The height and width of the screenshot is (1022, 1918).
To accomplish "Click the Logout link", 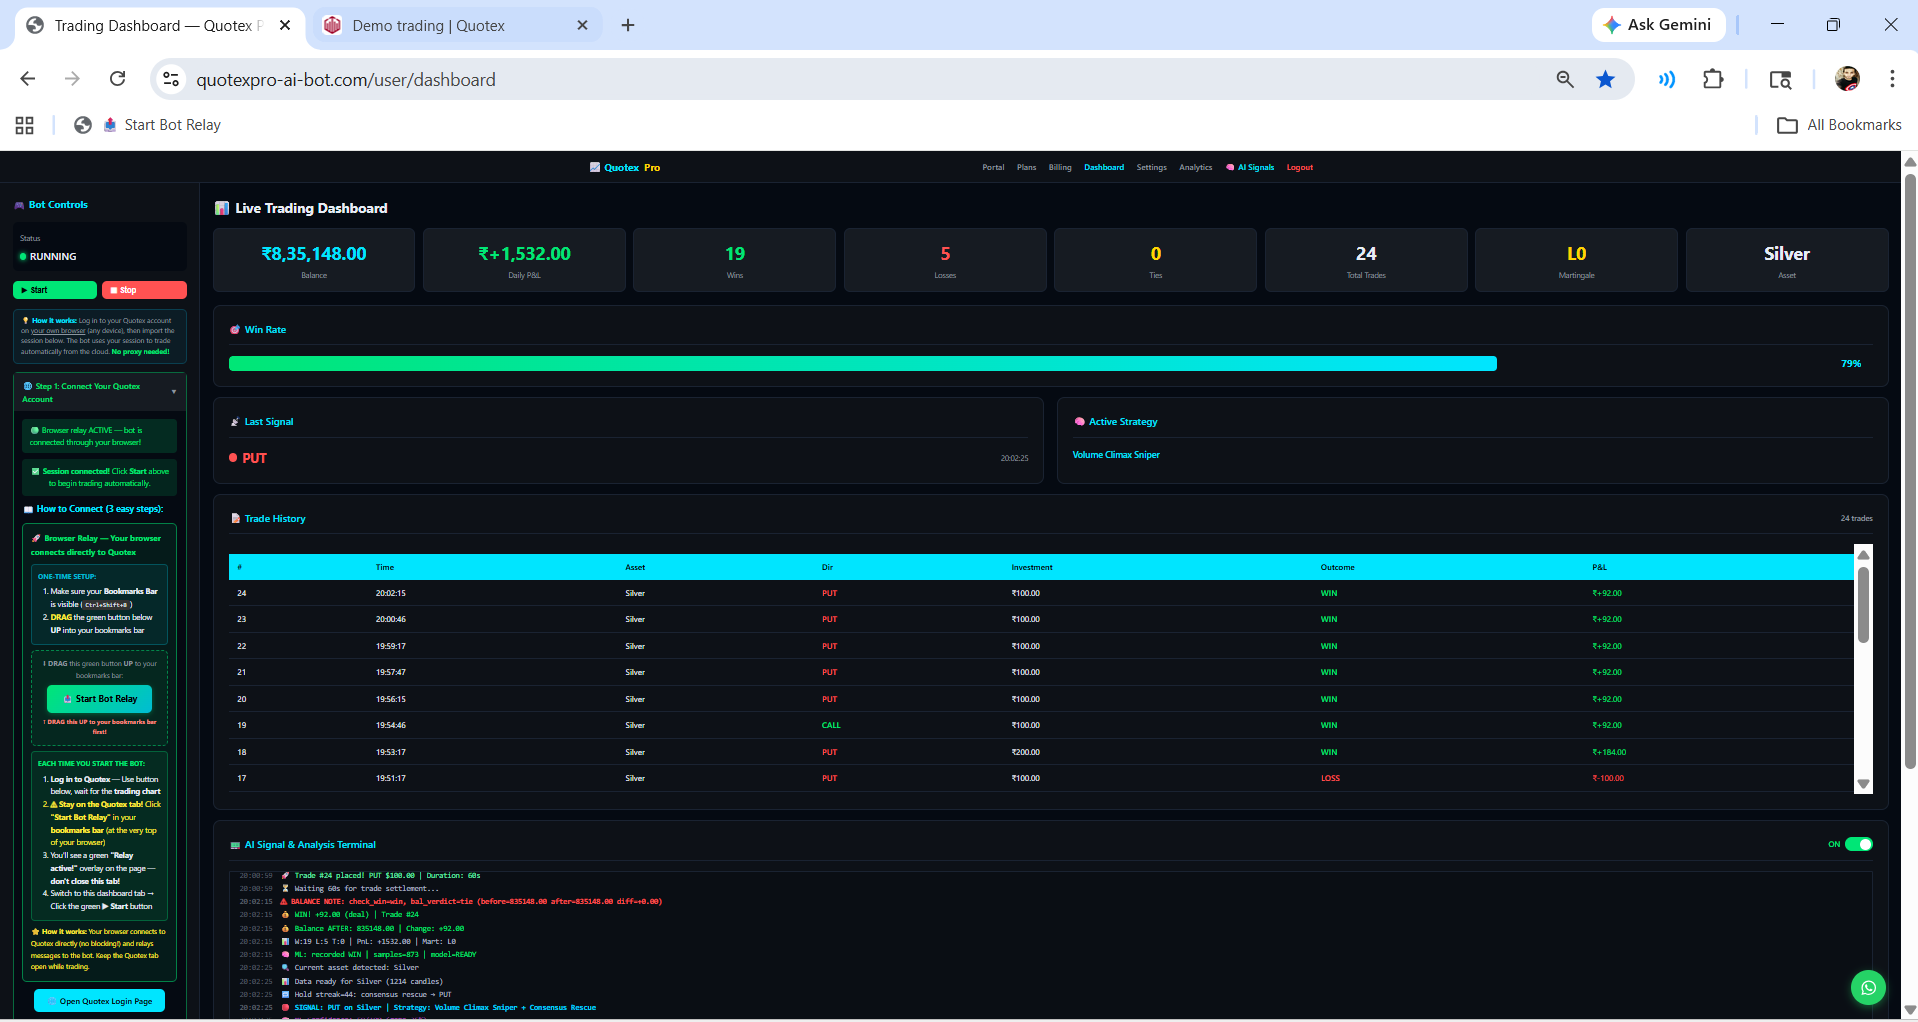I will coord(1299,167).
